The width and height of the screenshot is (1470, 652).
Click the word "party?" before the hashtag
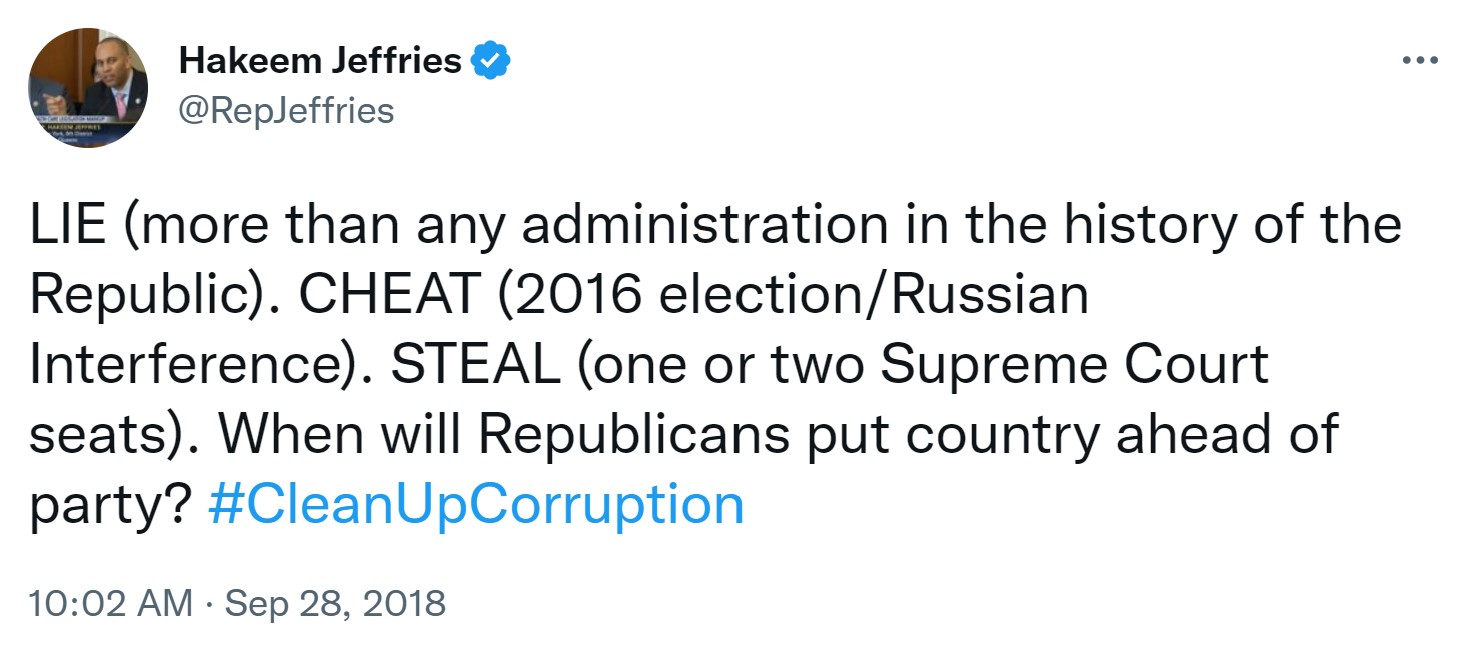point(110,506)
